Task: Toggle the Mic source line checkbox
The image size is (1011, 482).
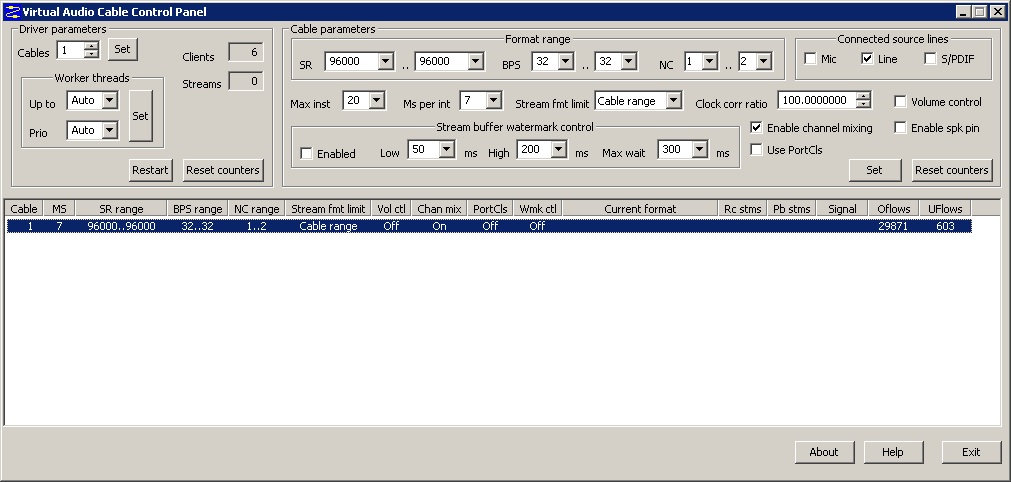Action: click(810, 59)
